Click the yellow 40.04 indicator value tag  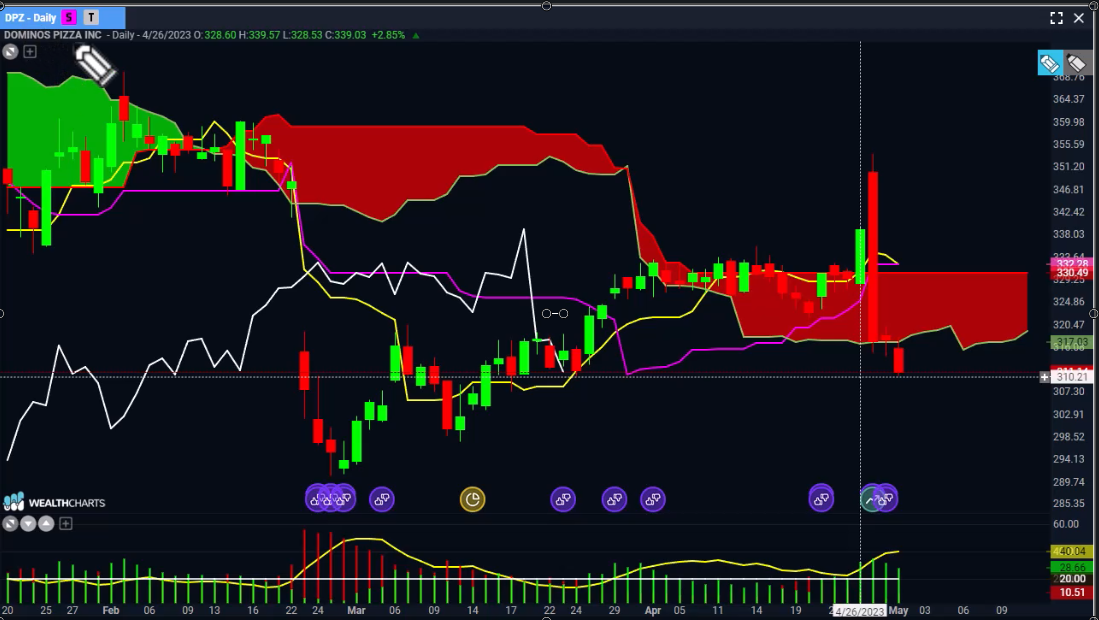point(1071,551)
